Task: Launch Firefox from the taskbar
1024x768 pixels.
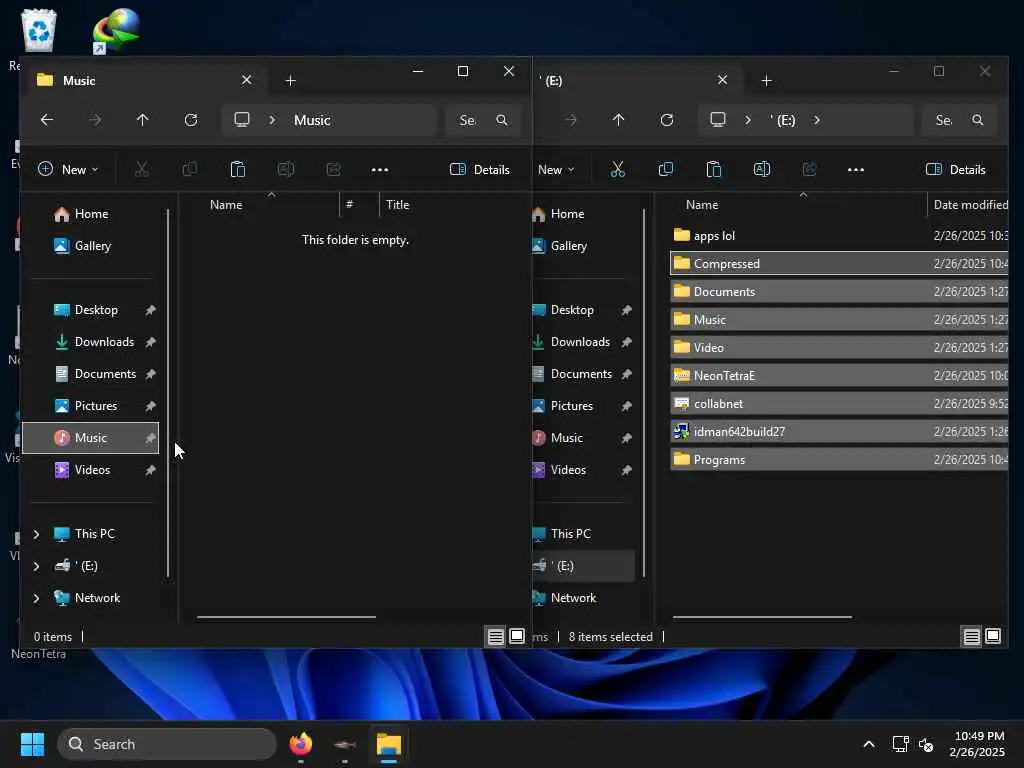Action: 300,744
